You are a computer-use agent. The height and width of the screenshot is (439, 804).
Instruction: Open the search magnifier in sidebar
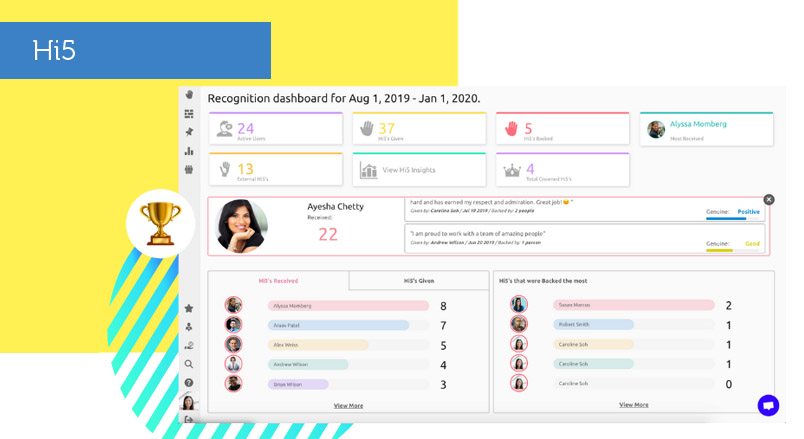point(189,364)
